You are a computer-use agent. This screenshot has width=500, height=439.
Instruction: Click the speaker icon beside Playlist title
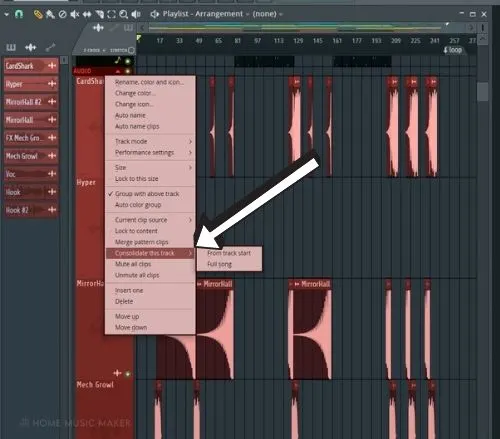tap(154, 14)
